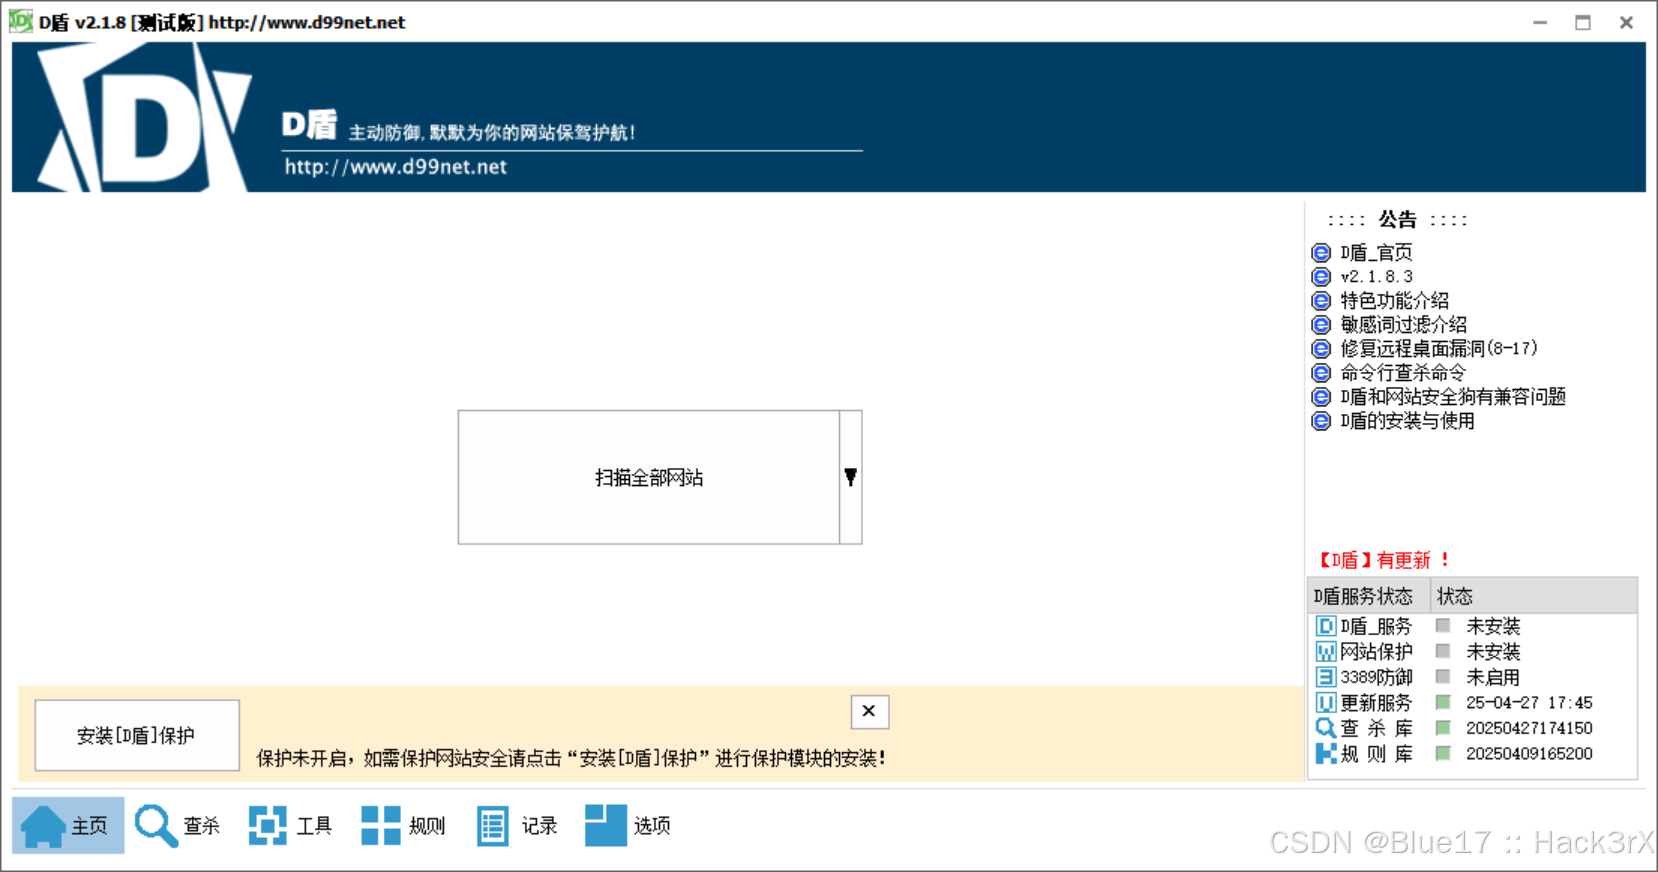Screen dimensions: 1658x872
Task: Click the green status square for 更新服务
Action: coord(1443,702)
